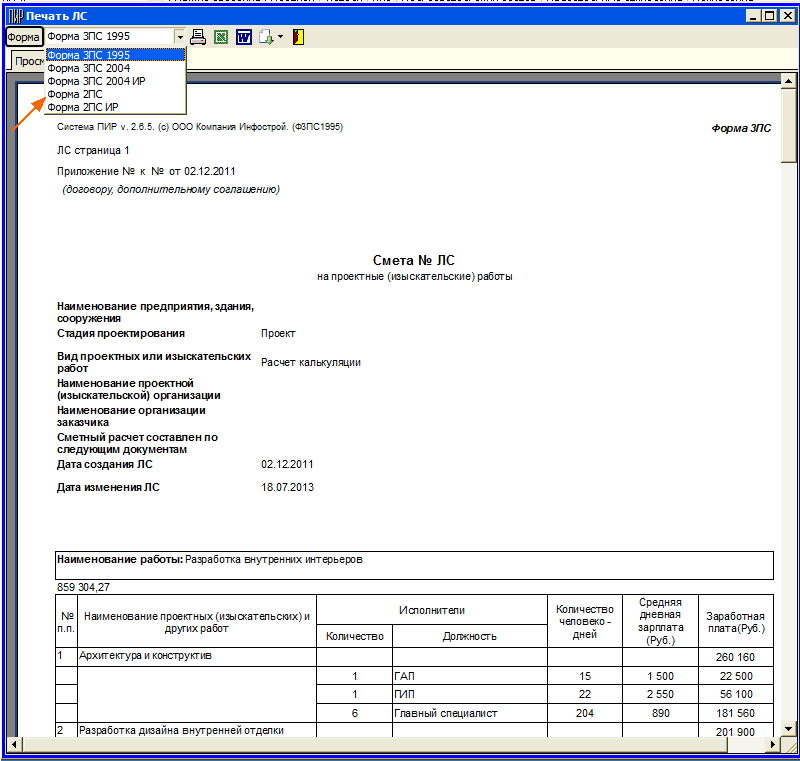
Task: Export report to Word
Action: pyautogui.click(x=244, y=37)
